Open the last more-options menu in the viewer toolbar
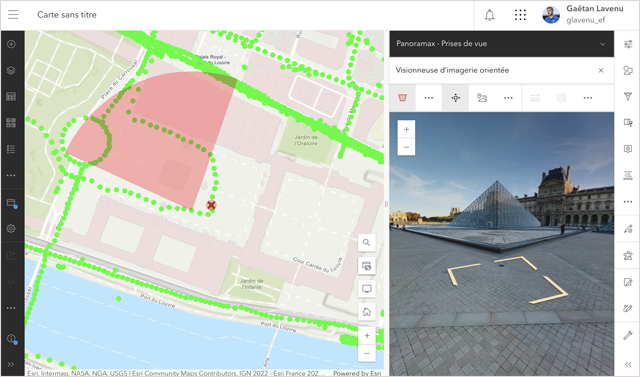Image resolution: width=640 pixels, height=377 pixels. coord(588,98)
